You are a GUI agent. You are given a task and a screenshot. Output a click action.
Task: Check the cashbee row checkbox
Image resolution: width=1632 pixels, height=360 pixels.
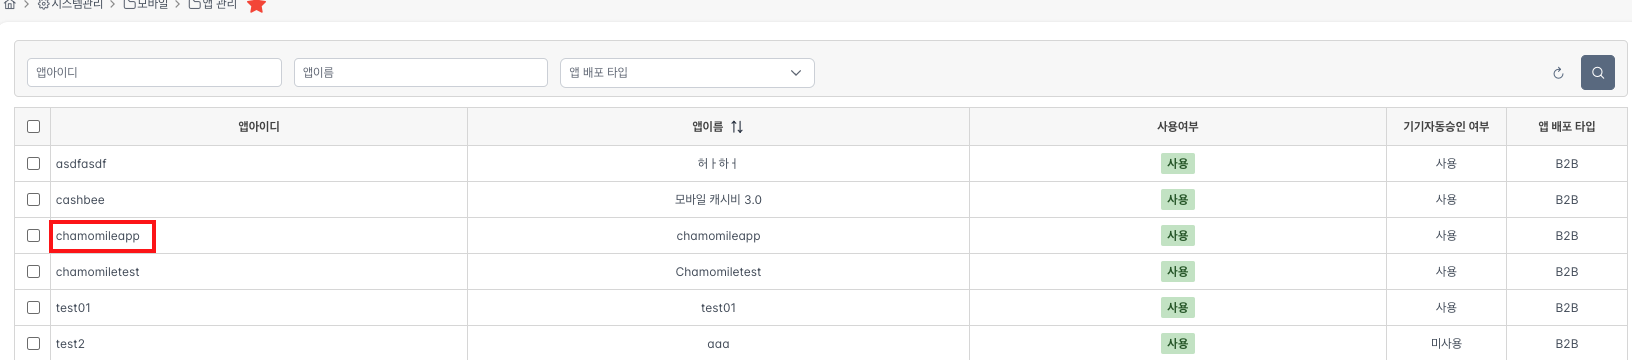point(33,199)
